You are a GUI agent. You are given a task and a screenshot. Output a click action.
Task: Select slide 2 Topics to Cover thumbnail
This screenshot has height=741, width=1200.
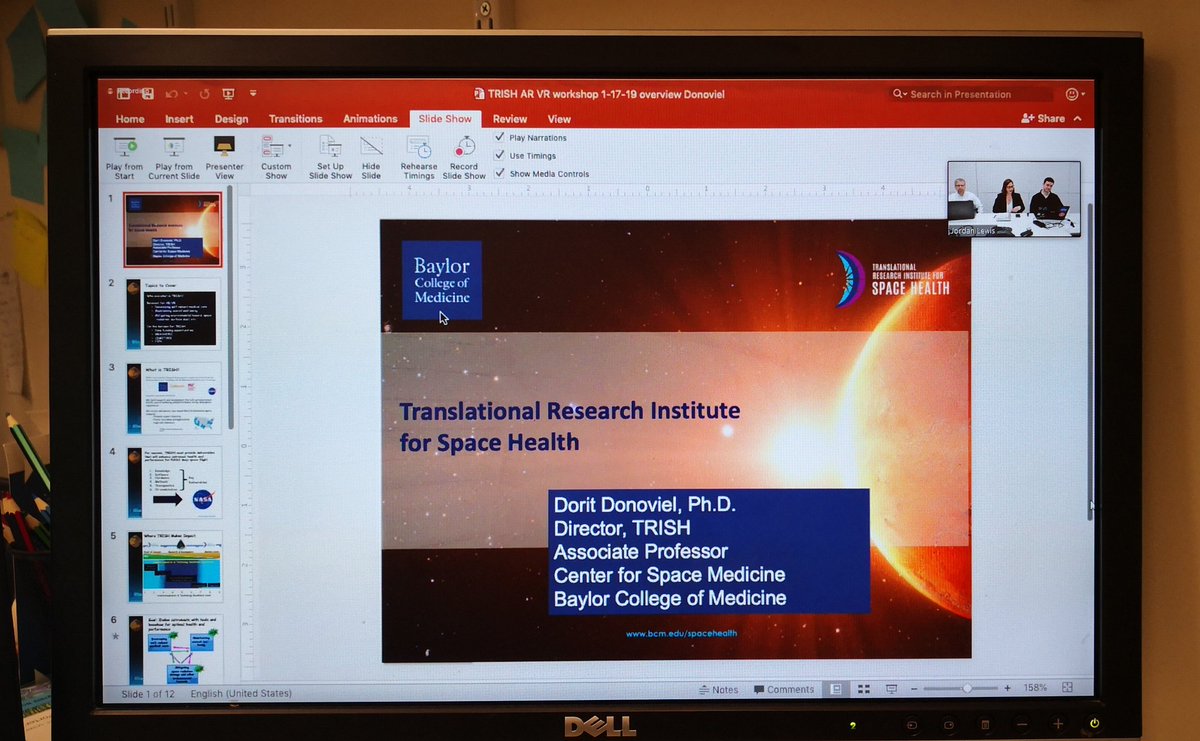pyautogui.click(x=174, y=313)
